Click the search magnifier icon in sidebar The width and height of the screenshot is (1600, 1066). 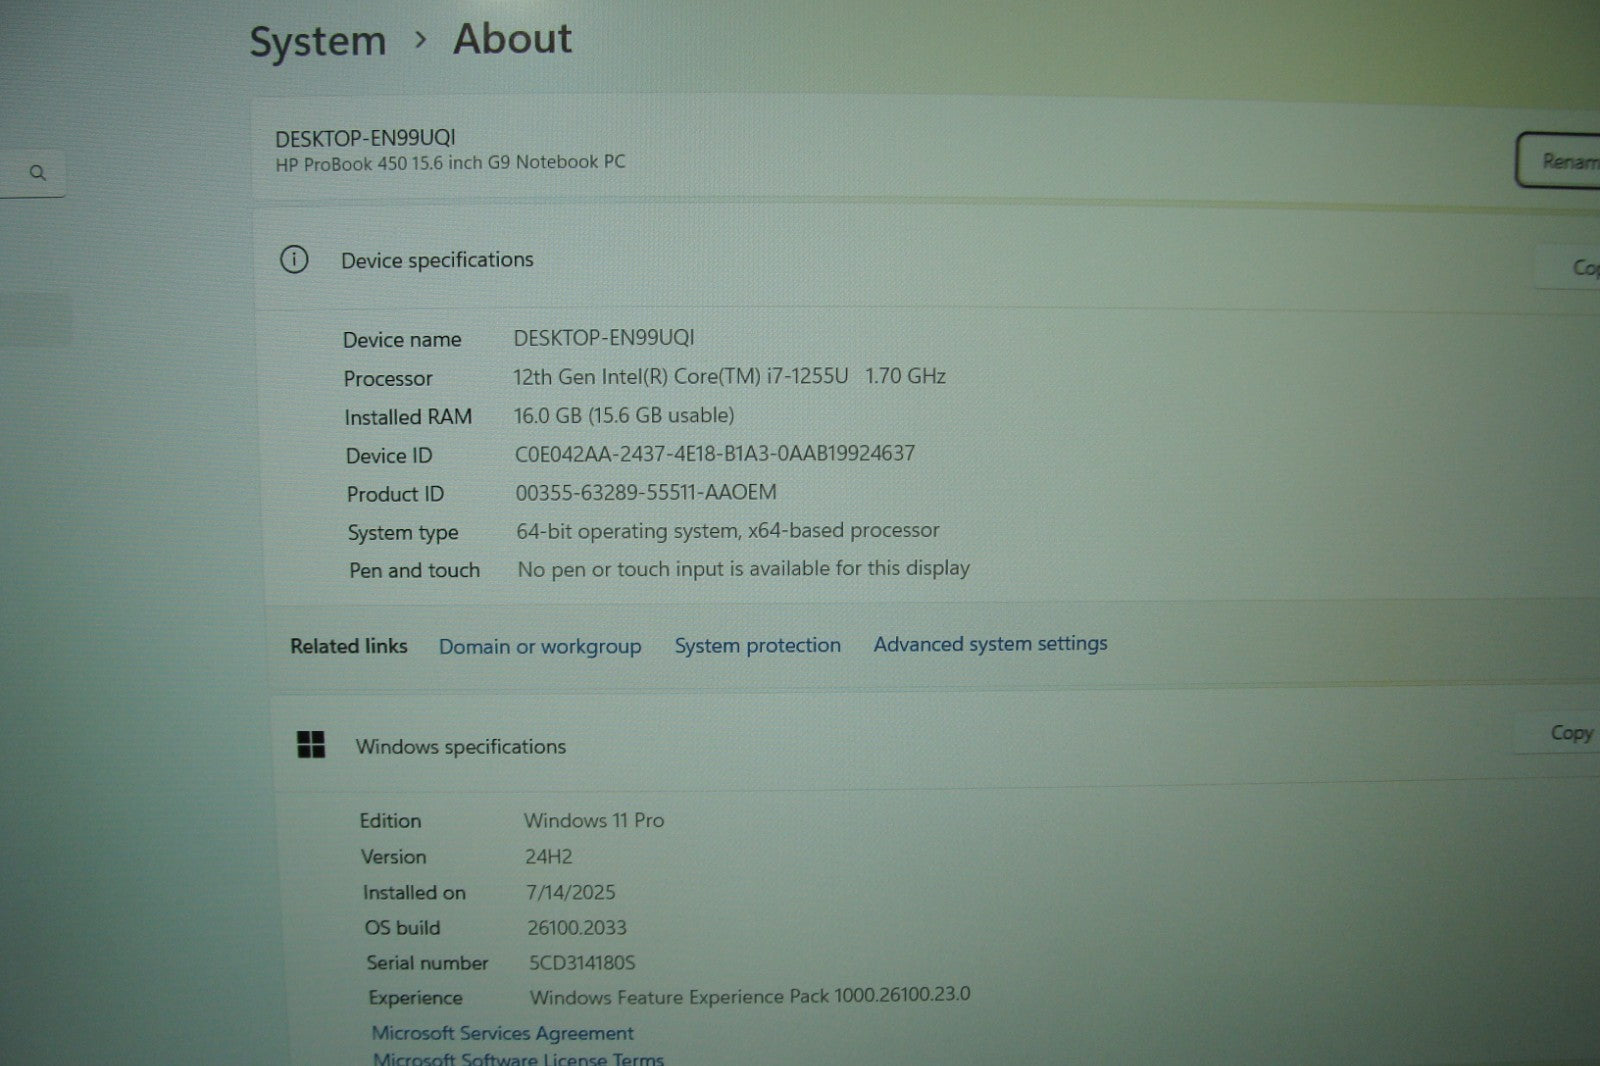pos(38,173)
